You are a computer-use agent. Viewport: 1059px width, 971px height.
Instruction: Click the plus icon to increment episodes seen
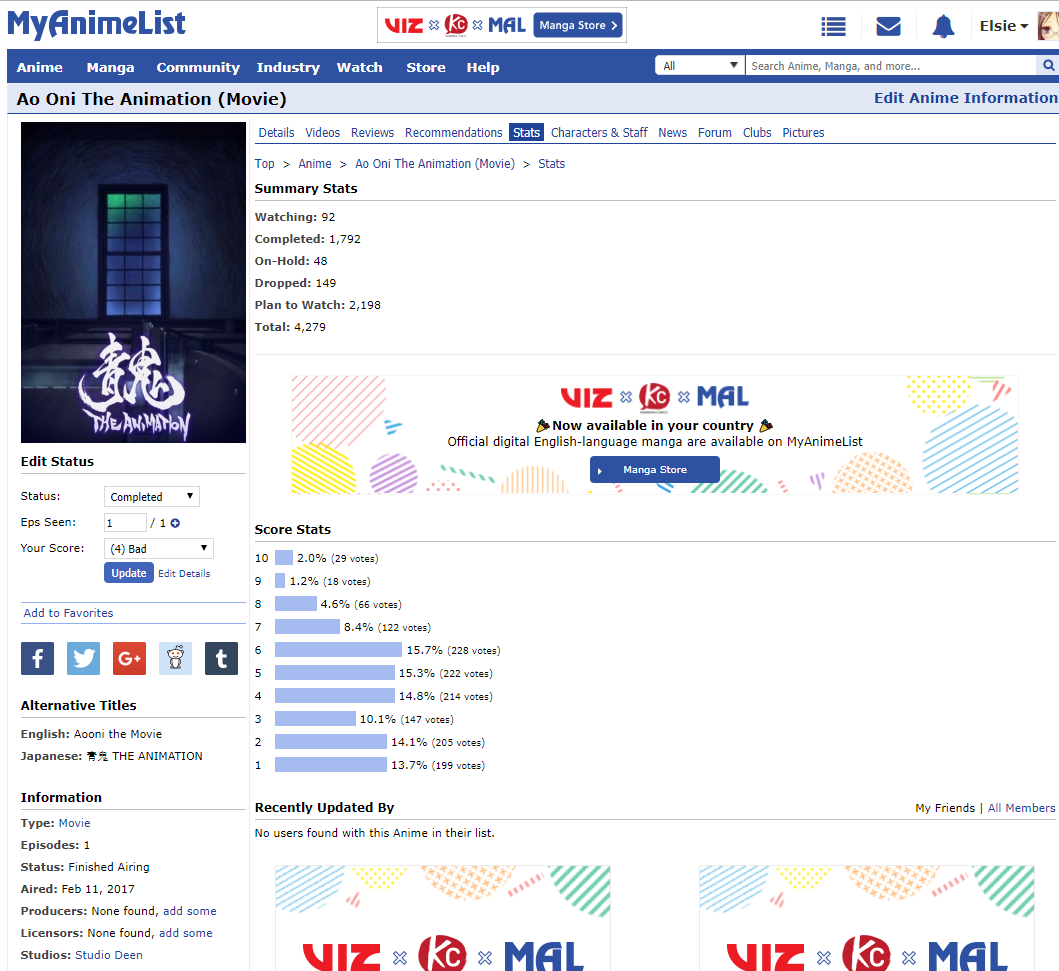(175, 523)
